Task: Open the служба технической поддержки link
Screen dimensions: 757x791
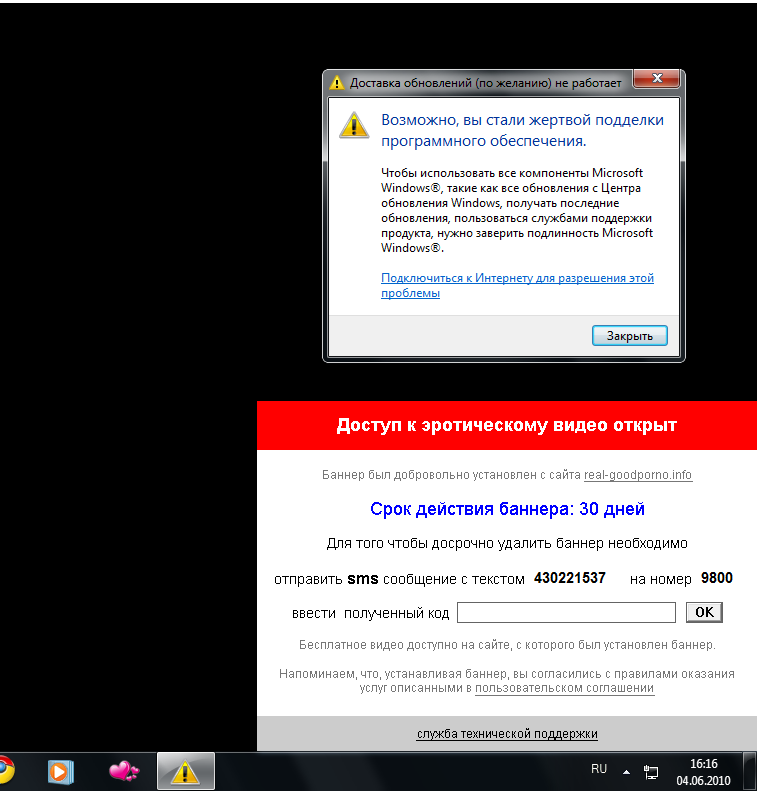Action: tap(507, 734)
